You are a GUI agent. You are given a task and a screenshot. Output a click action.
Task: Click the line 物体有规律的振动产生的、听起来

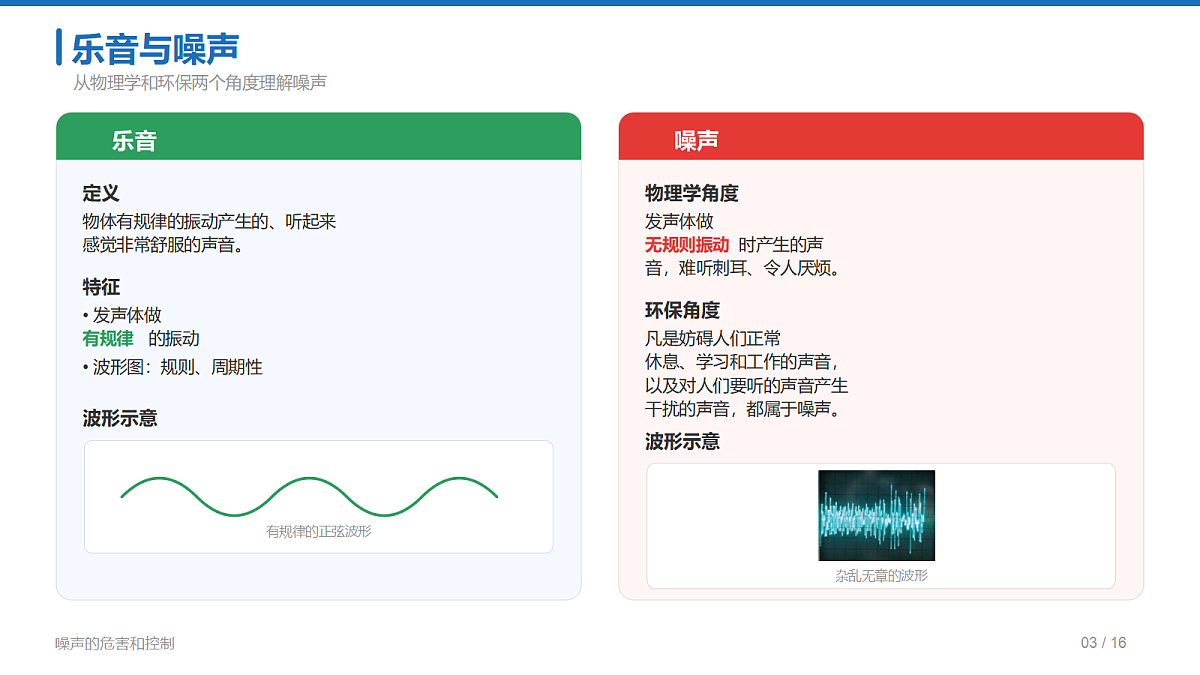[x=209, y=221]
